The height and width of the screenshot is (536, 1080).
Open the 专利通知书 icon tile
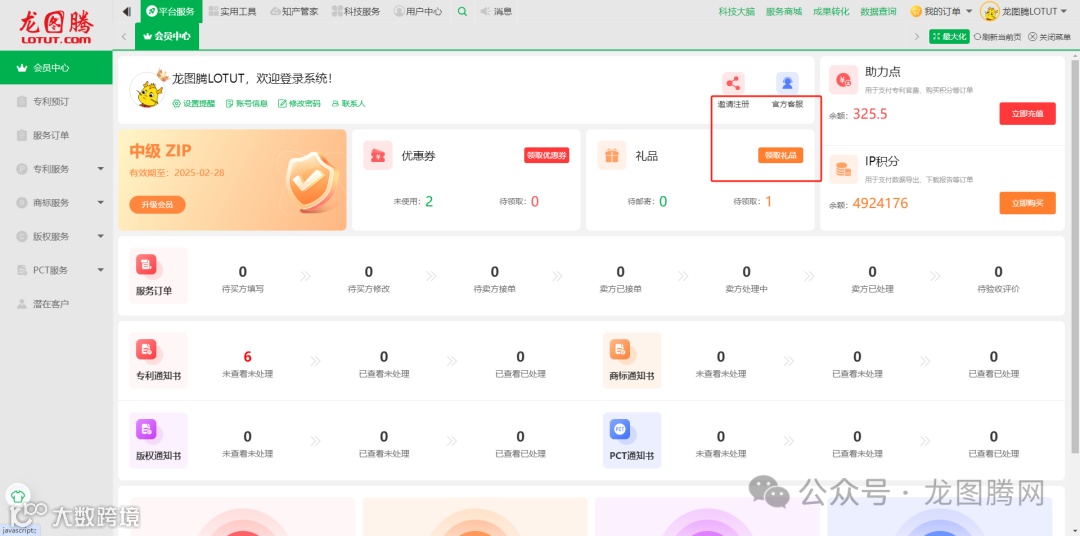coord(158,360)
